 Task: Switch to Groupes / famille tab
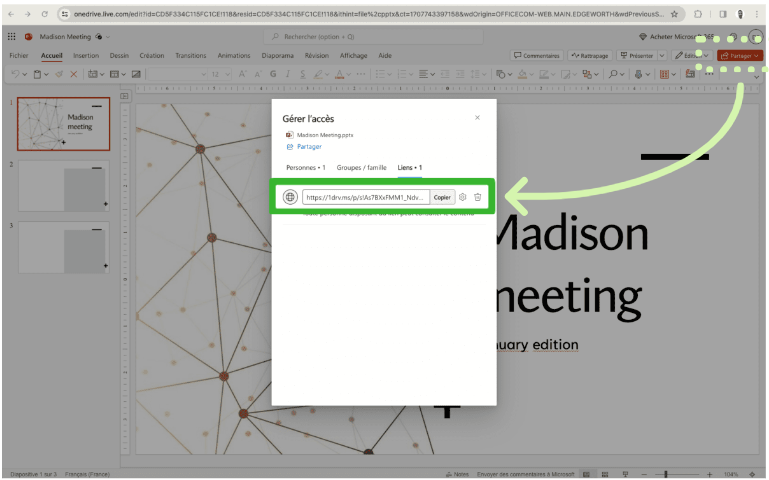361,167
